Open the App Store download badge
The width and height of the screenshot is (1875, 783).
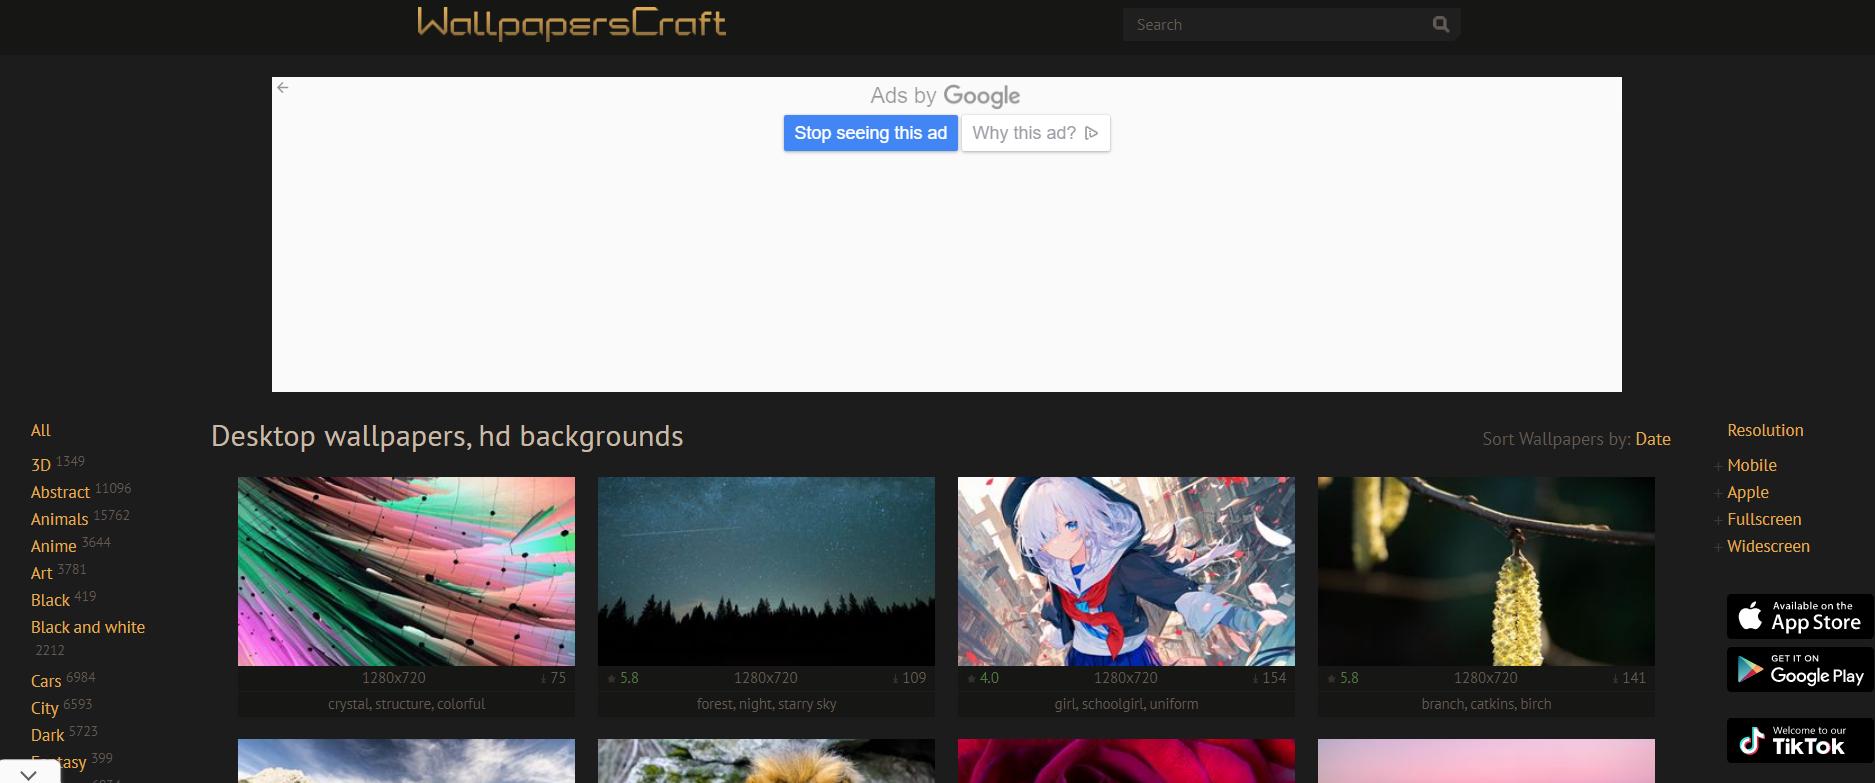click(1799, 617)
